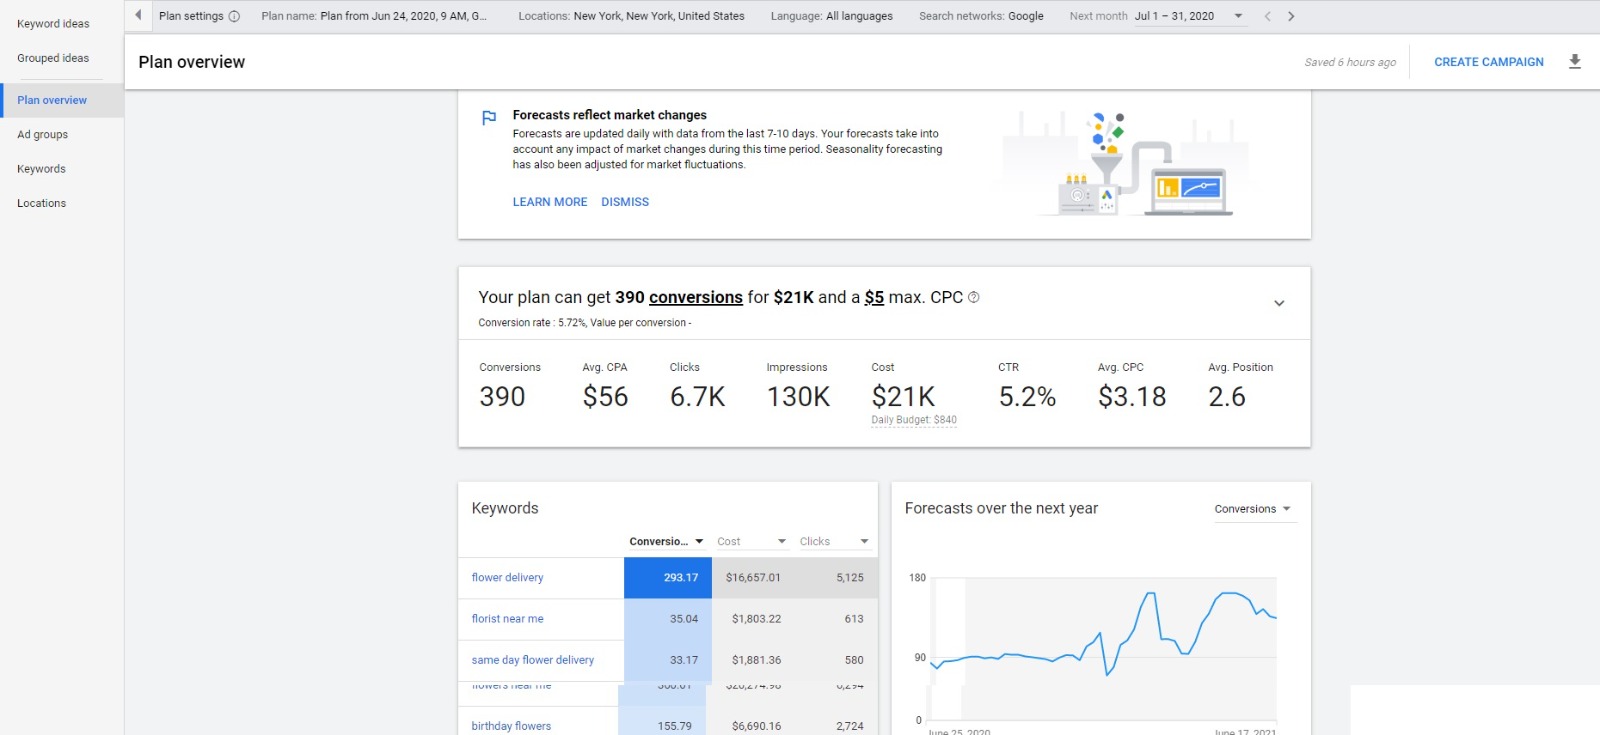Dismiss the forecasts notice

tap(625, 202)
